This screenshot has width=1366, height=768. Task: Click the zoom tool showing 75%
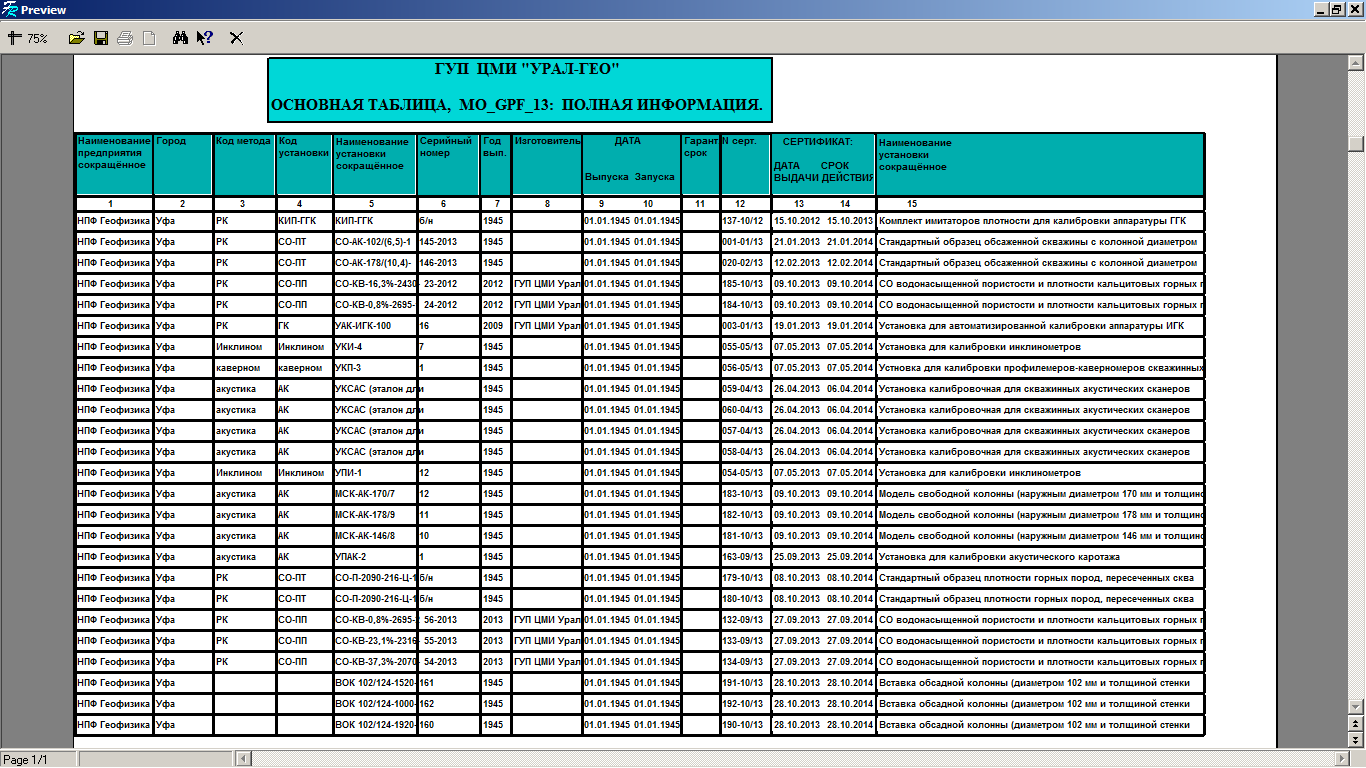(28, 38)
